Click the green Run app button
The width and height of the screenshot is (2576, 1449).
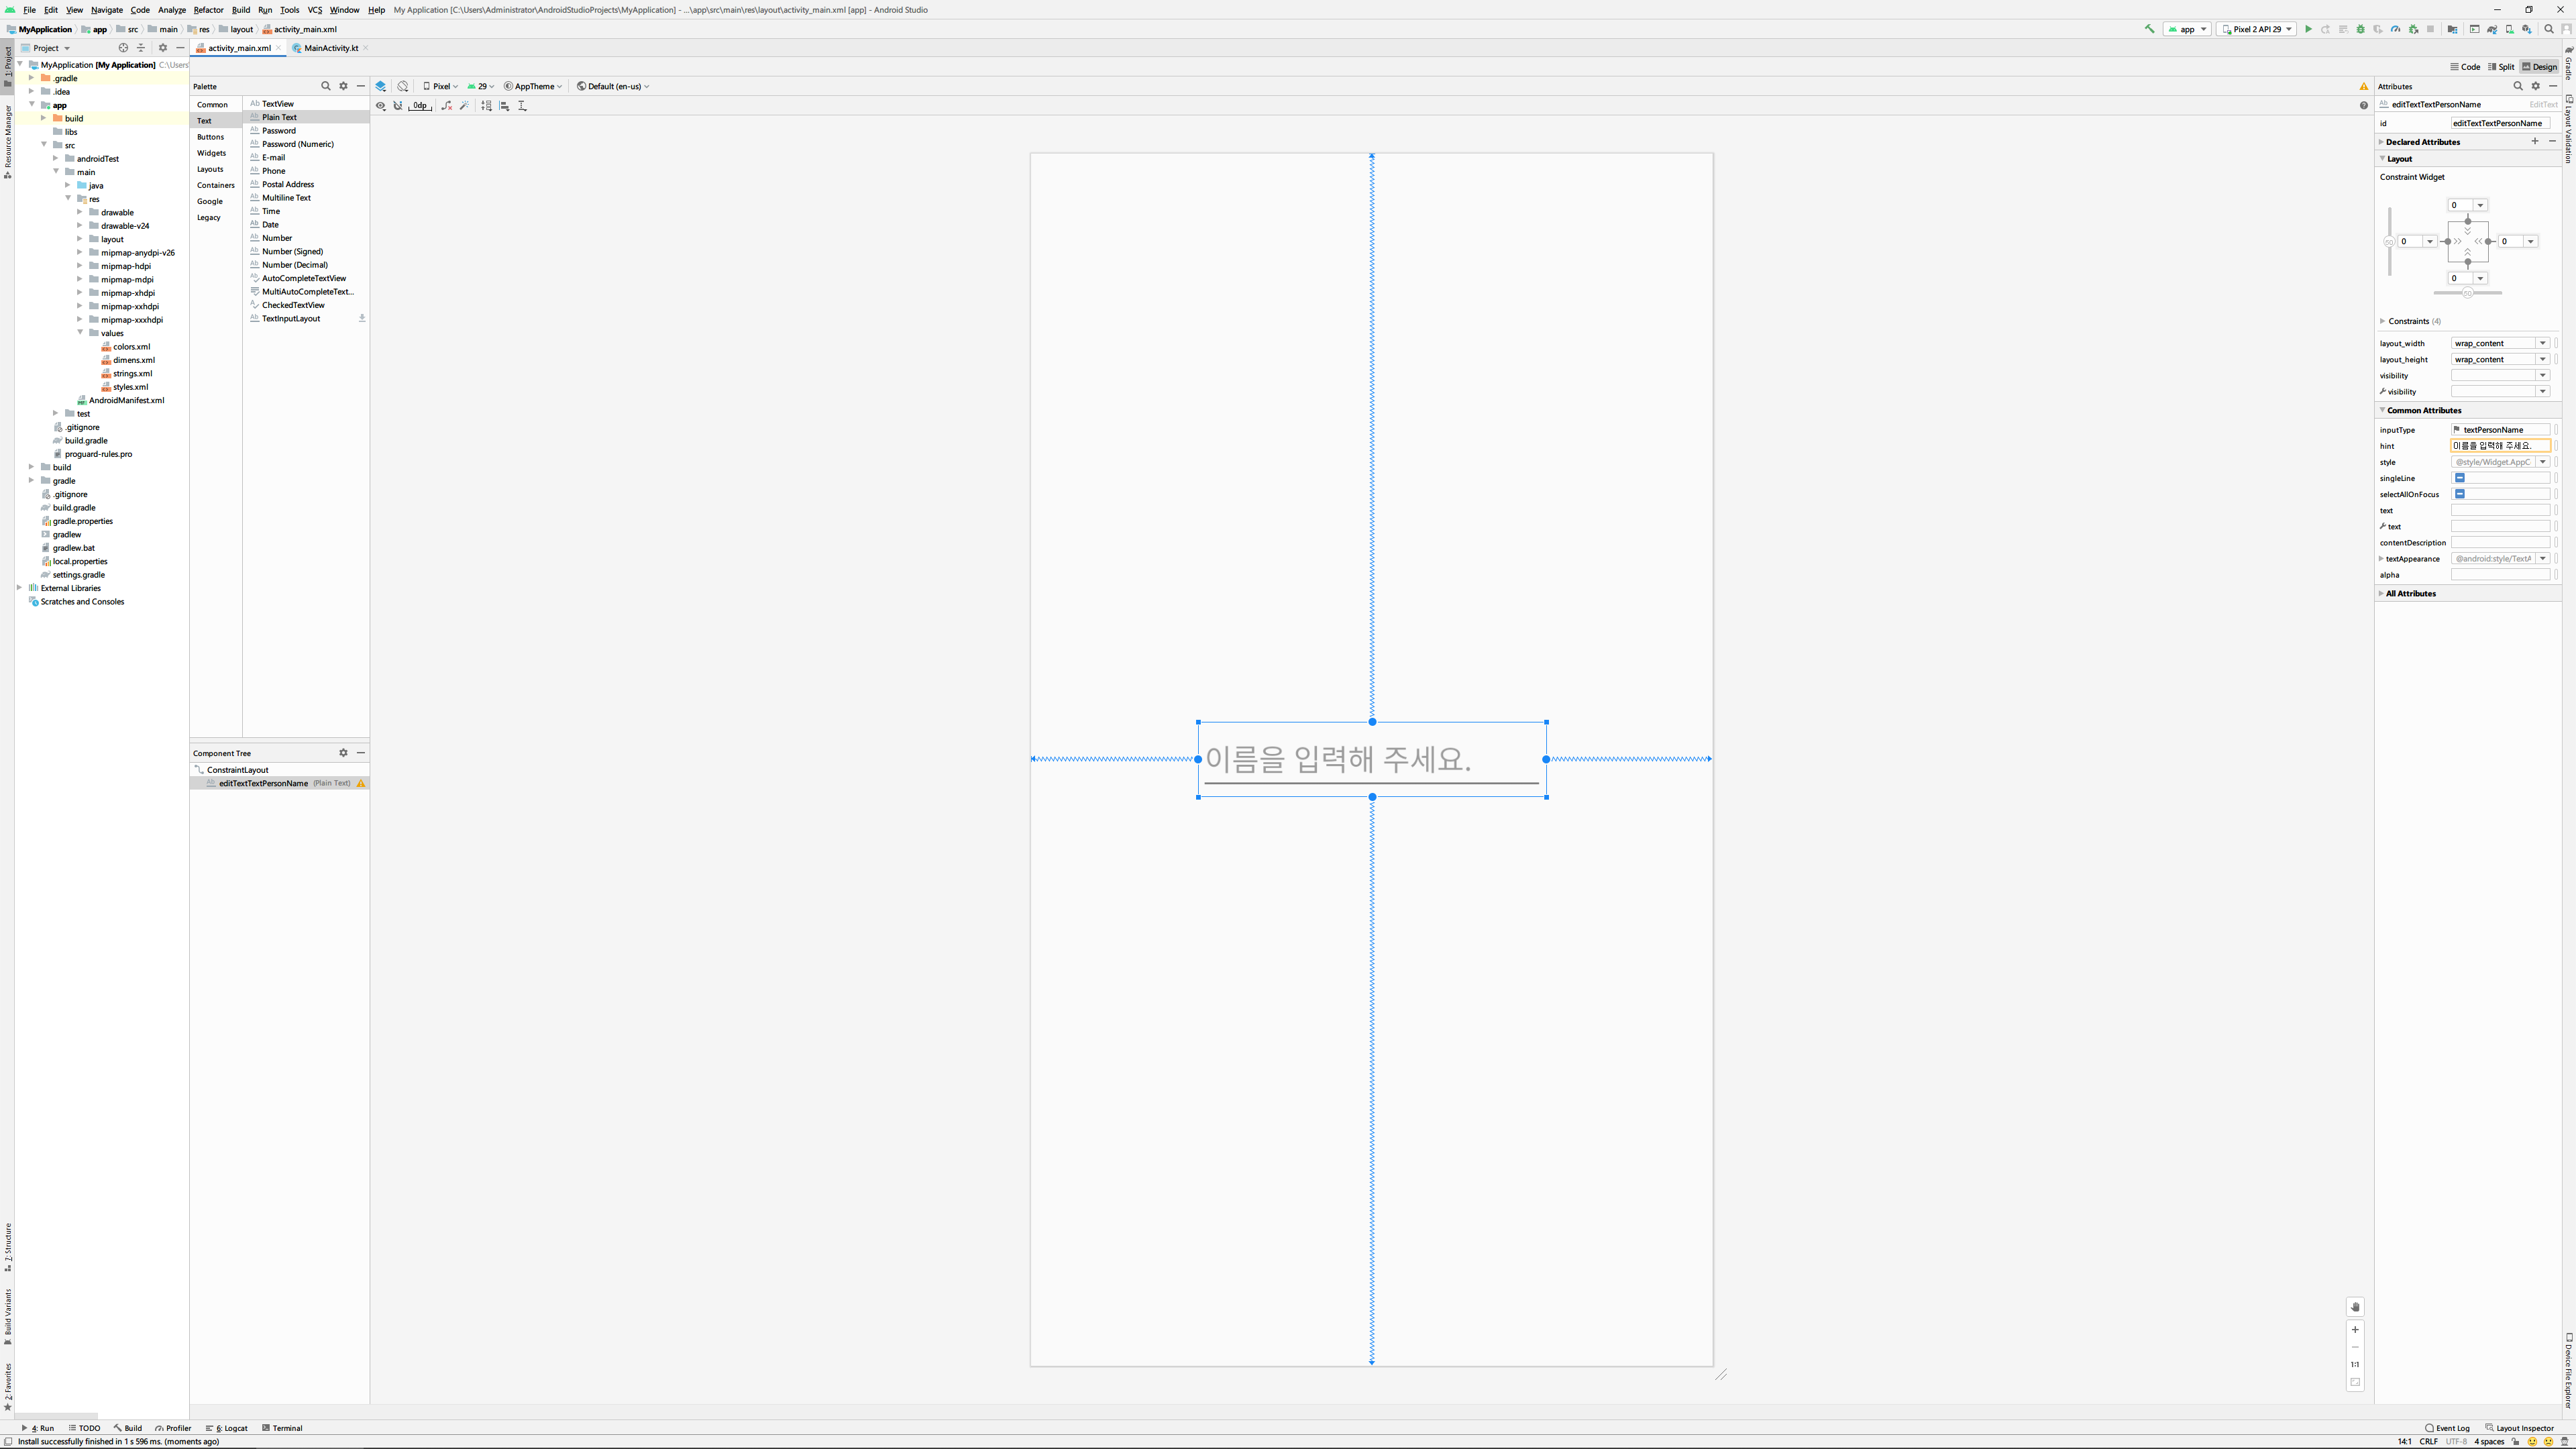2309,29
